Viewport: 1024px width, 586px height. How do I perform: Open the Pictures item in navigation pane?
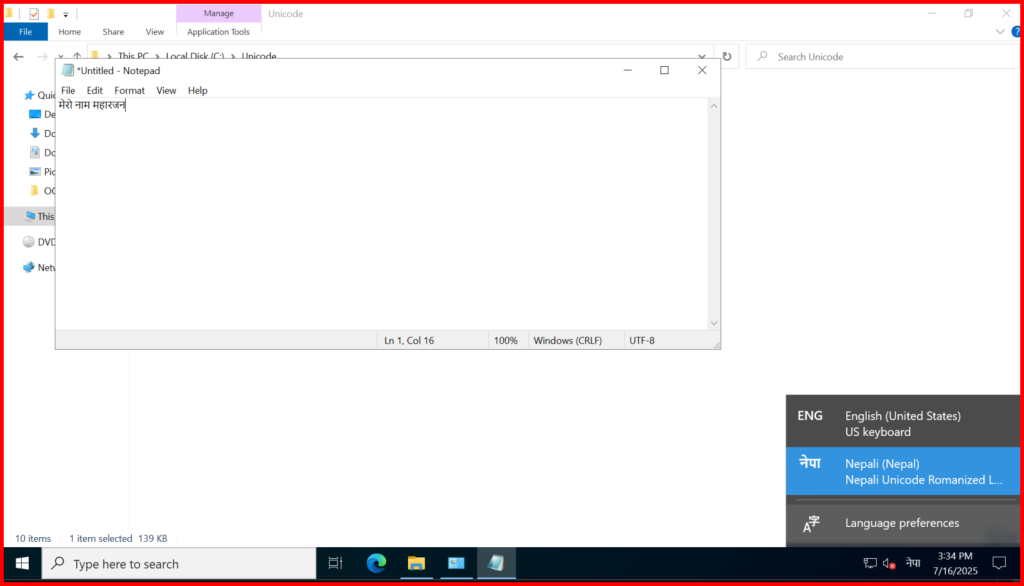coord(42,172)
